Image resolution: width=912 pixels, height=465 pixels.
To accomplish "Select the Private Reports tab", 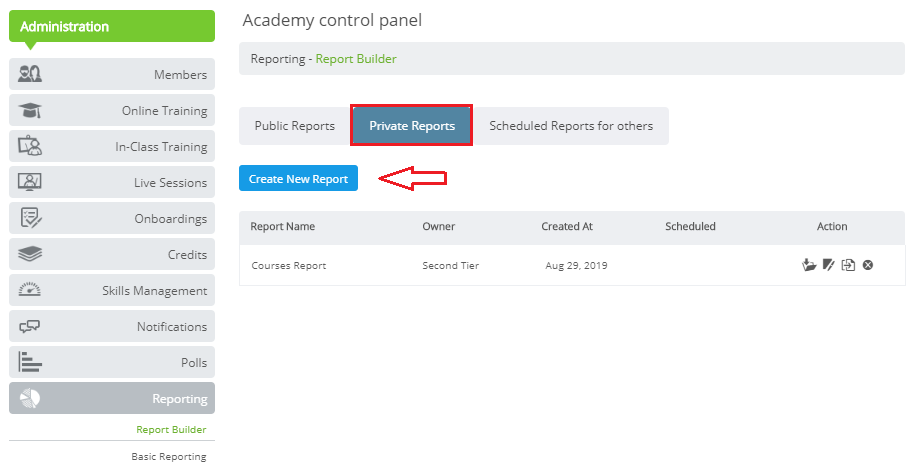I will coord(412,126).
